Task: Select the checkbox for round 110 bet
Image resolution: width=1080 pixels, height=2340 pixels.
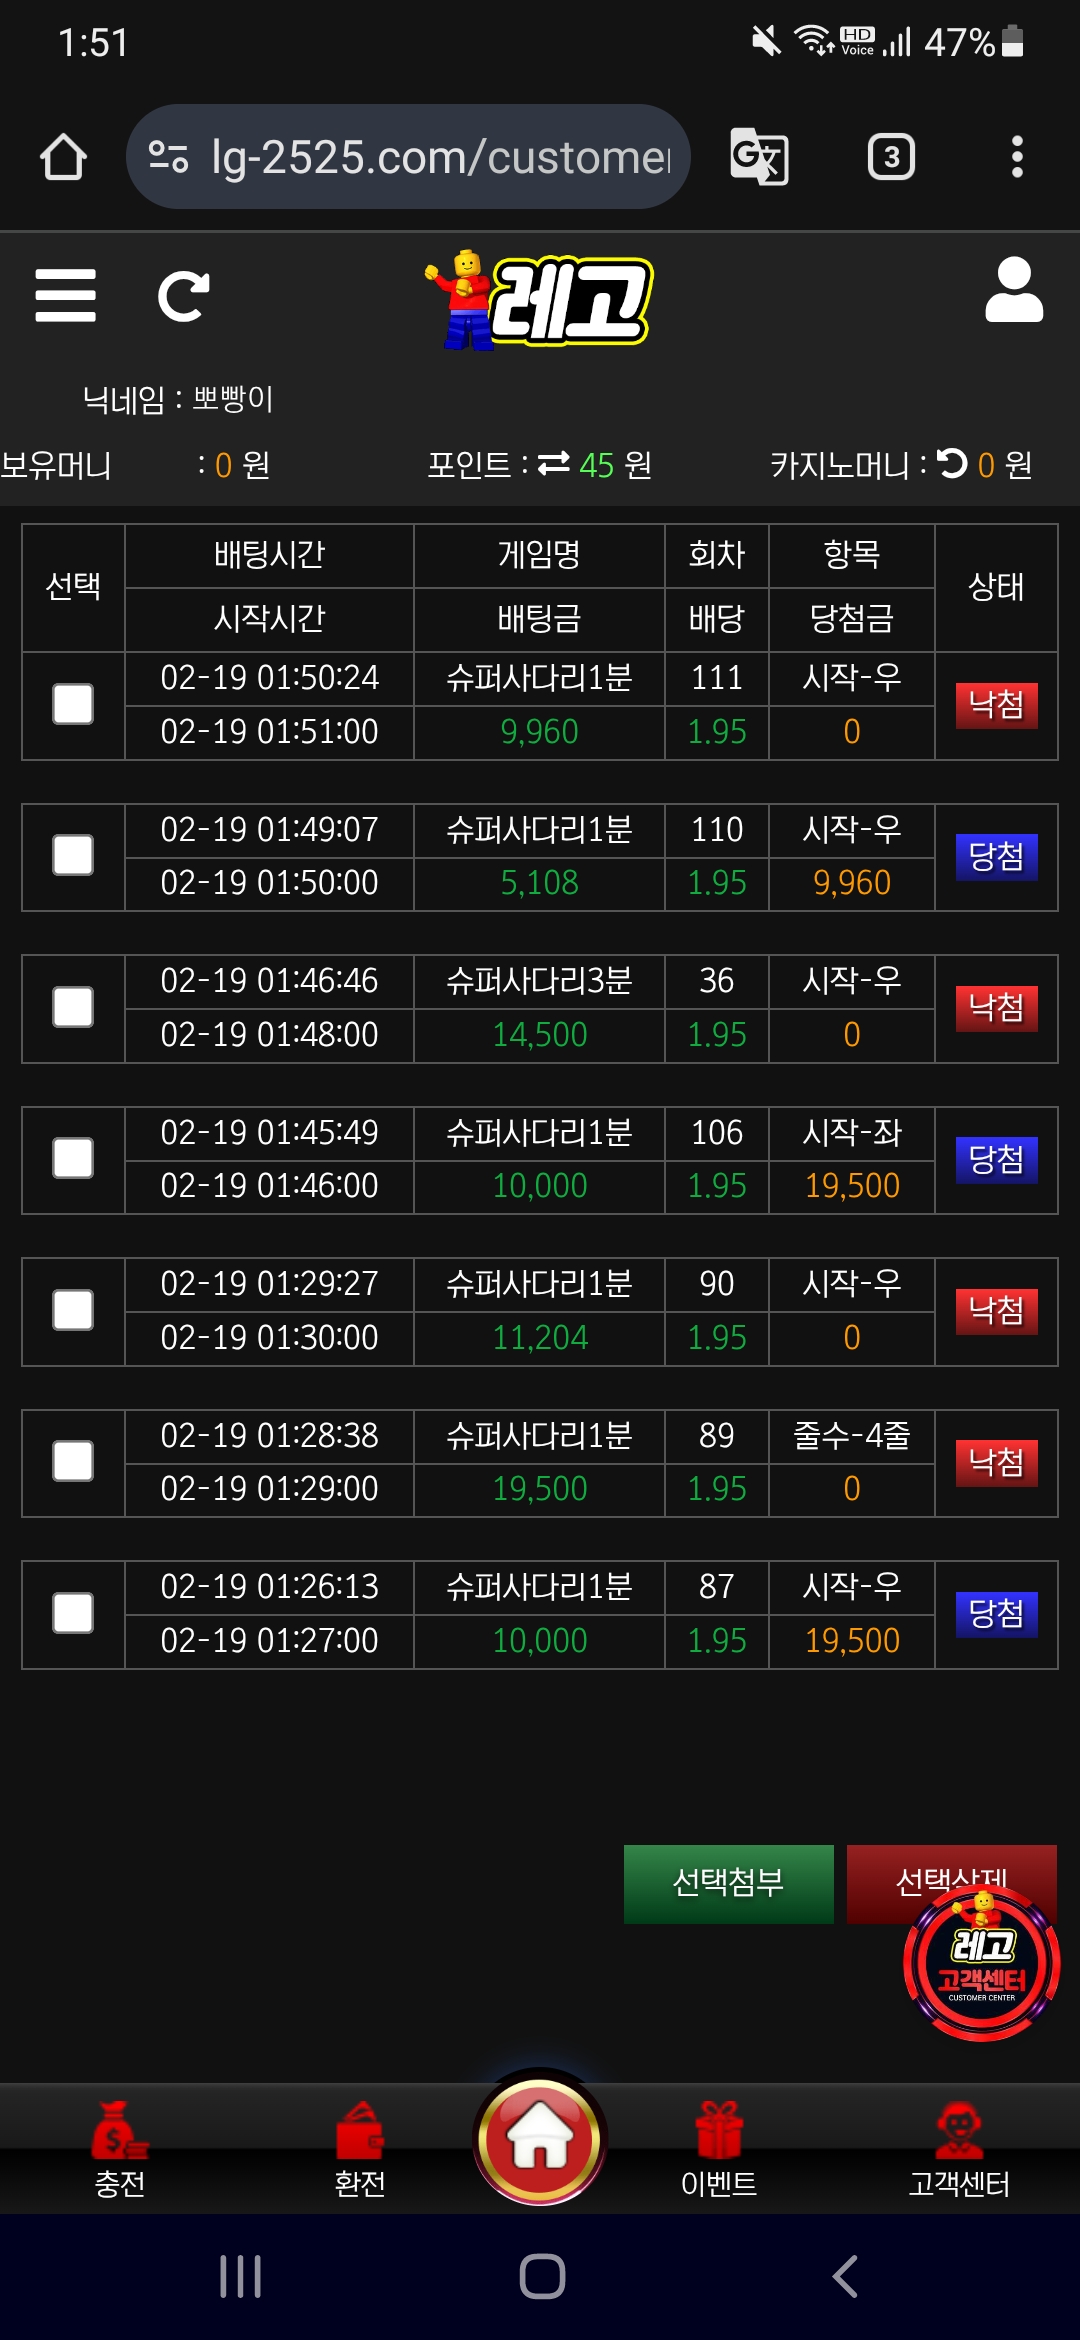Action: (x=73, y=856)
